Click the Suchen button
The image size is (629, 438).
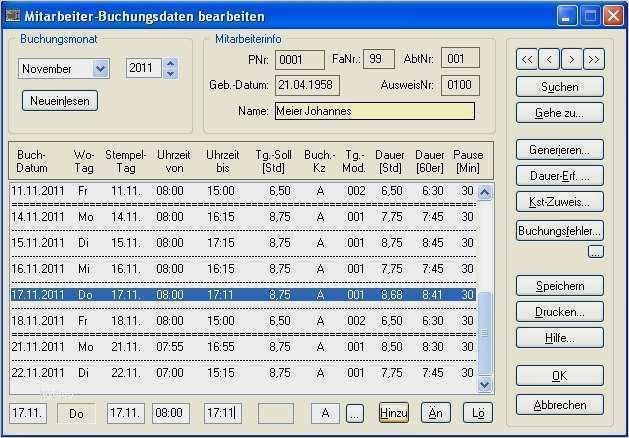coord(560,87)
